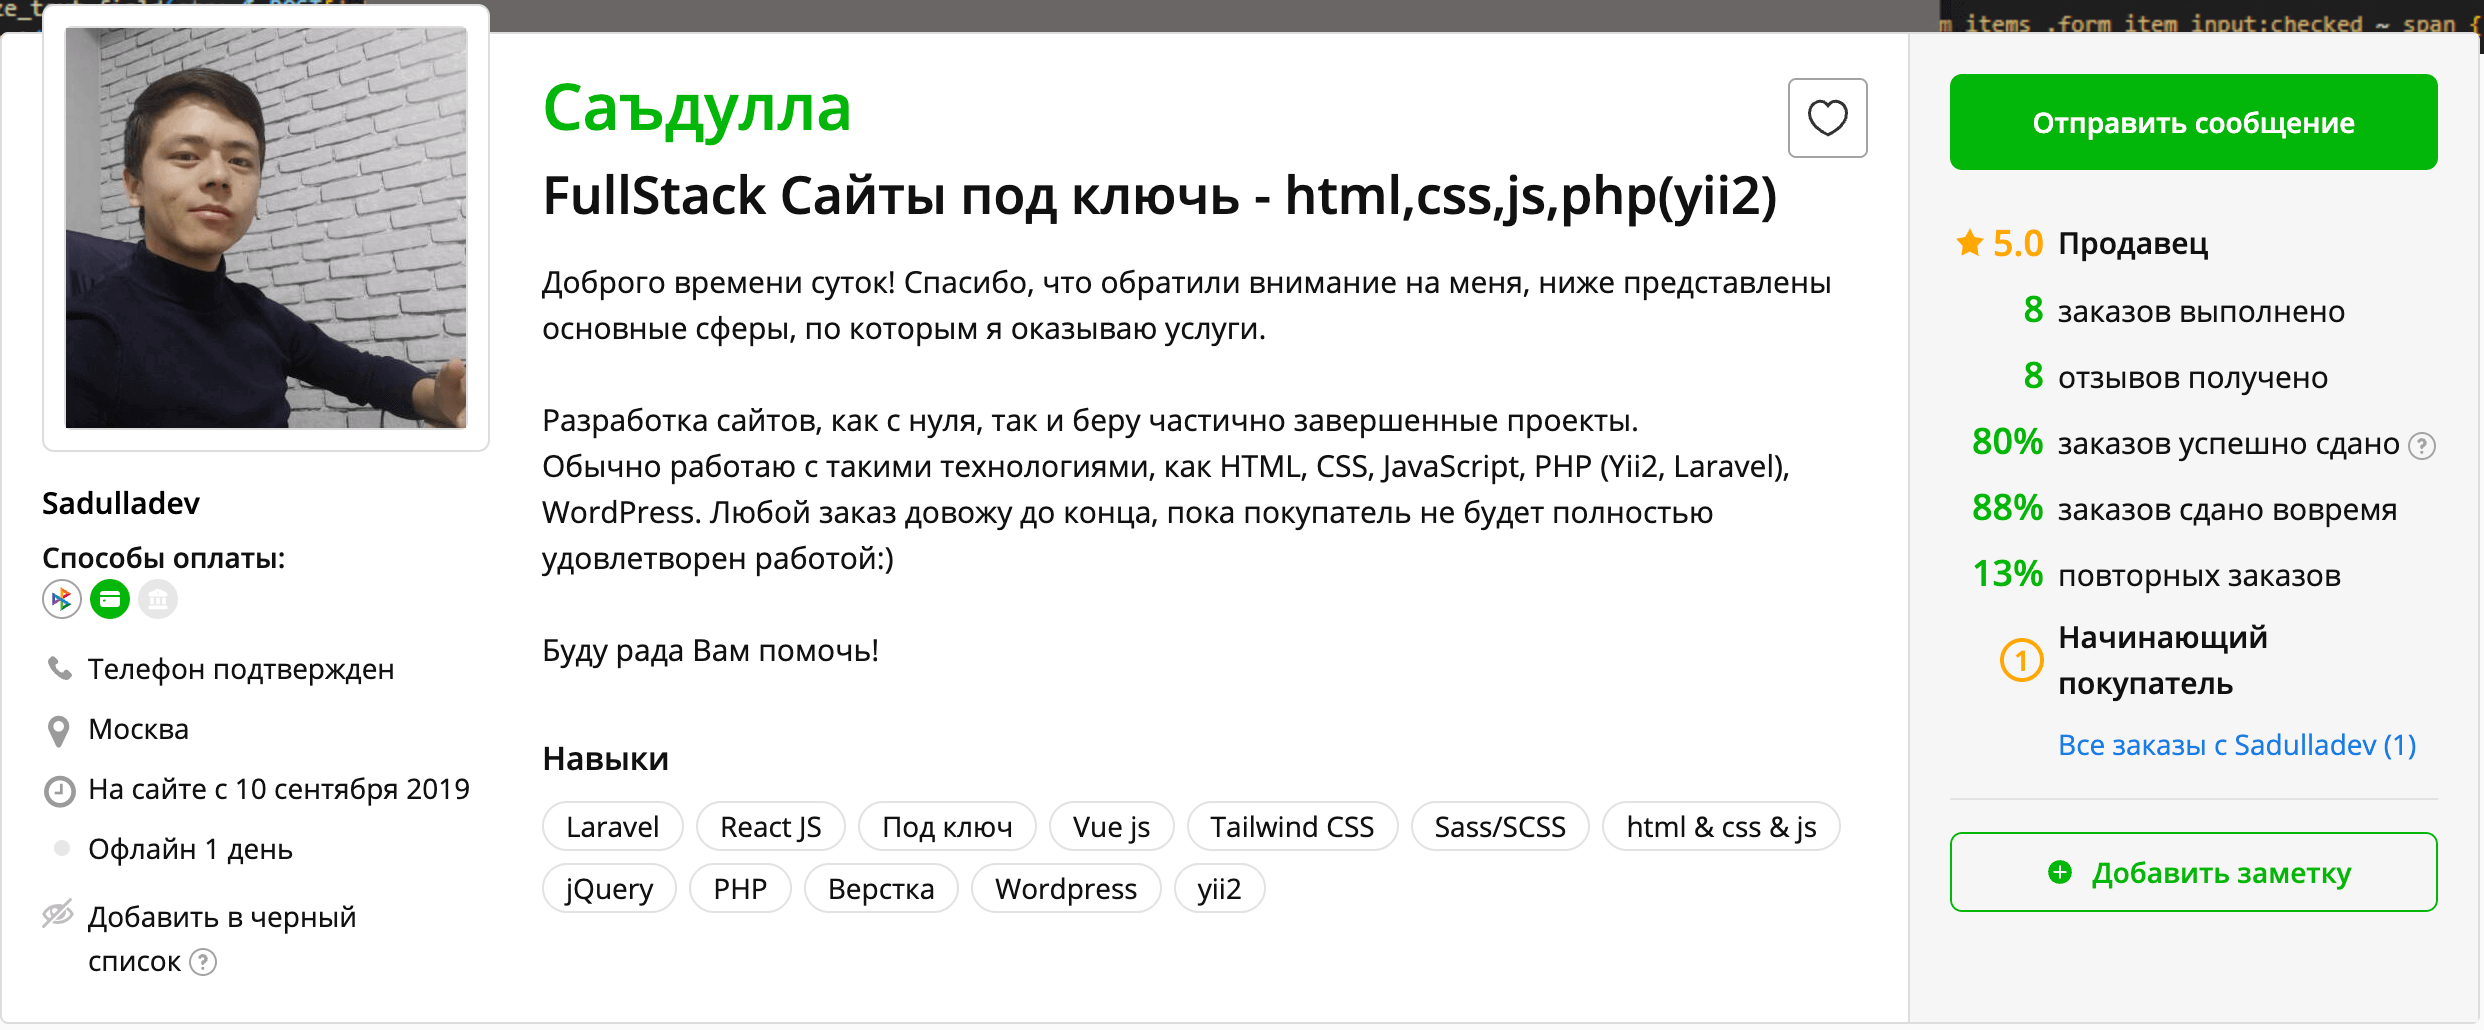The height and width of the screenshot is (1030, 2484).
Task: Click the crossed-eye blacklist icon
Action: 58,914
